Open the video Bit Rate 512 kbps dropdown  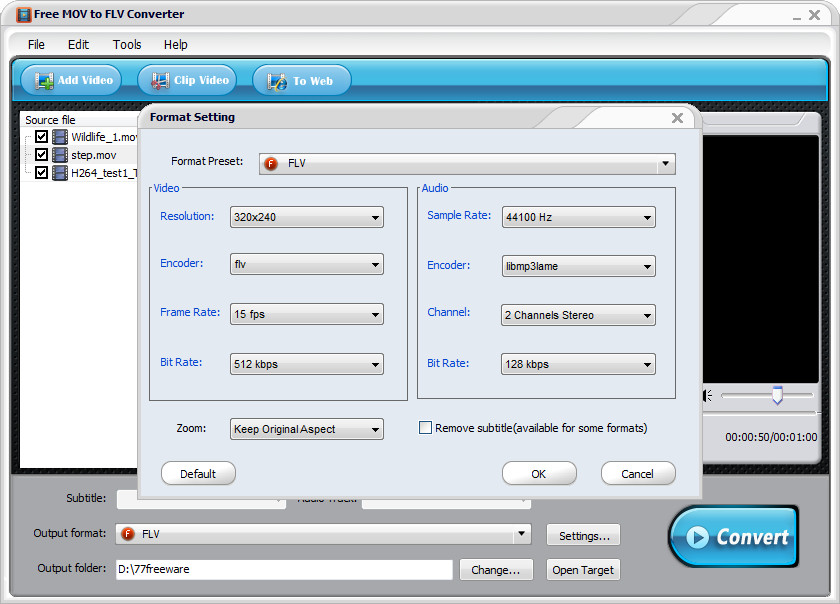pos(306,364)
